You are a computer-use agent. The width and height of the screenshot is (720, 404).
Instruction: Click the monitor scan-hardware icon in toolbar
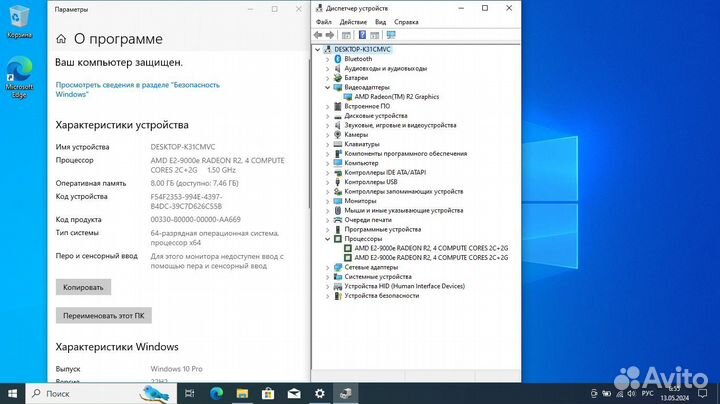coord(391,35)
